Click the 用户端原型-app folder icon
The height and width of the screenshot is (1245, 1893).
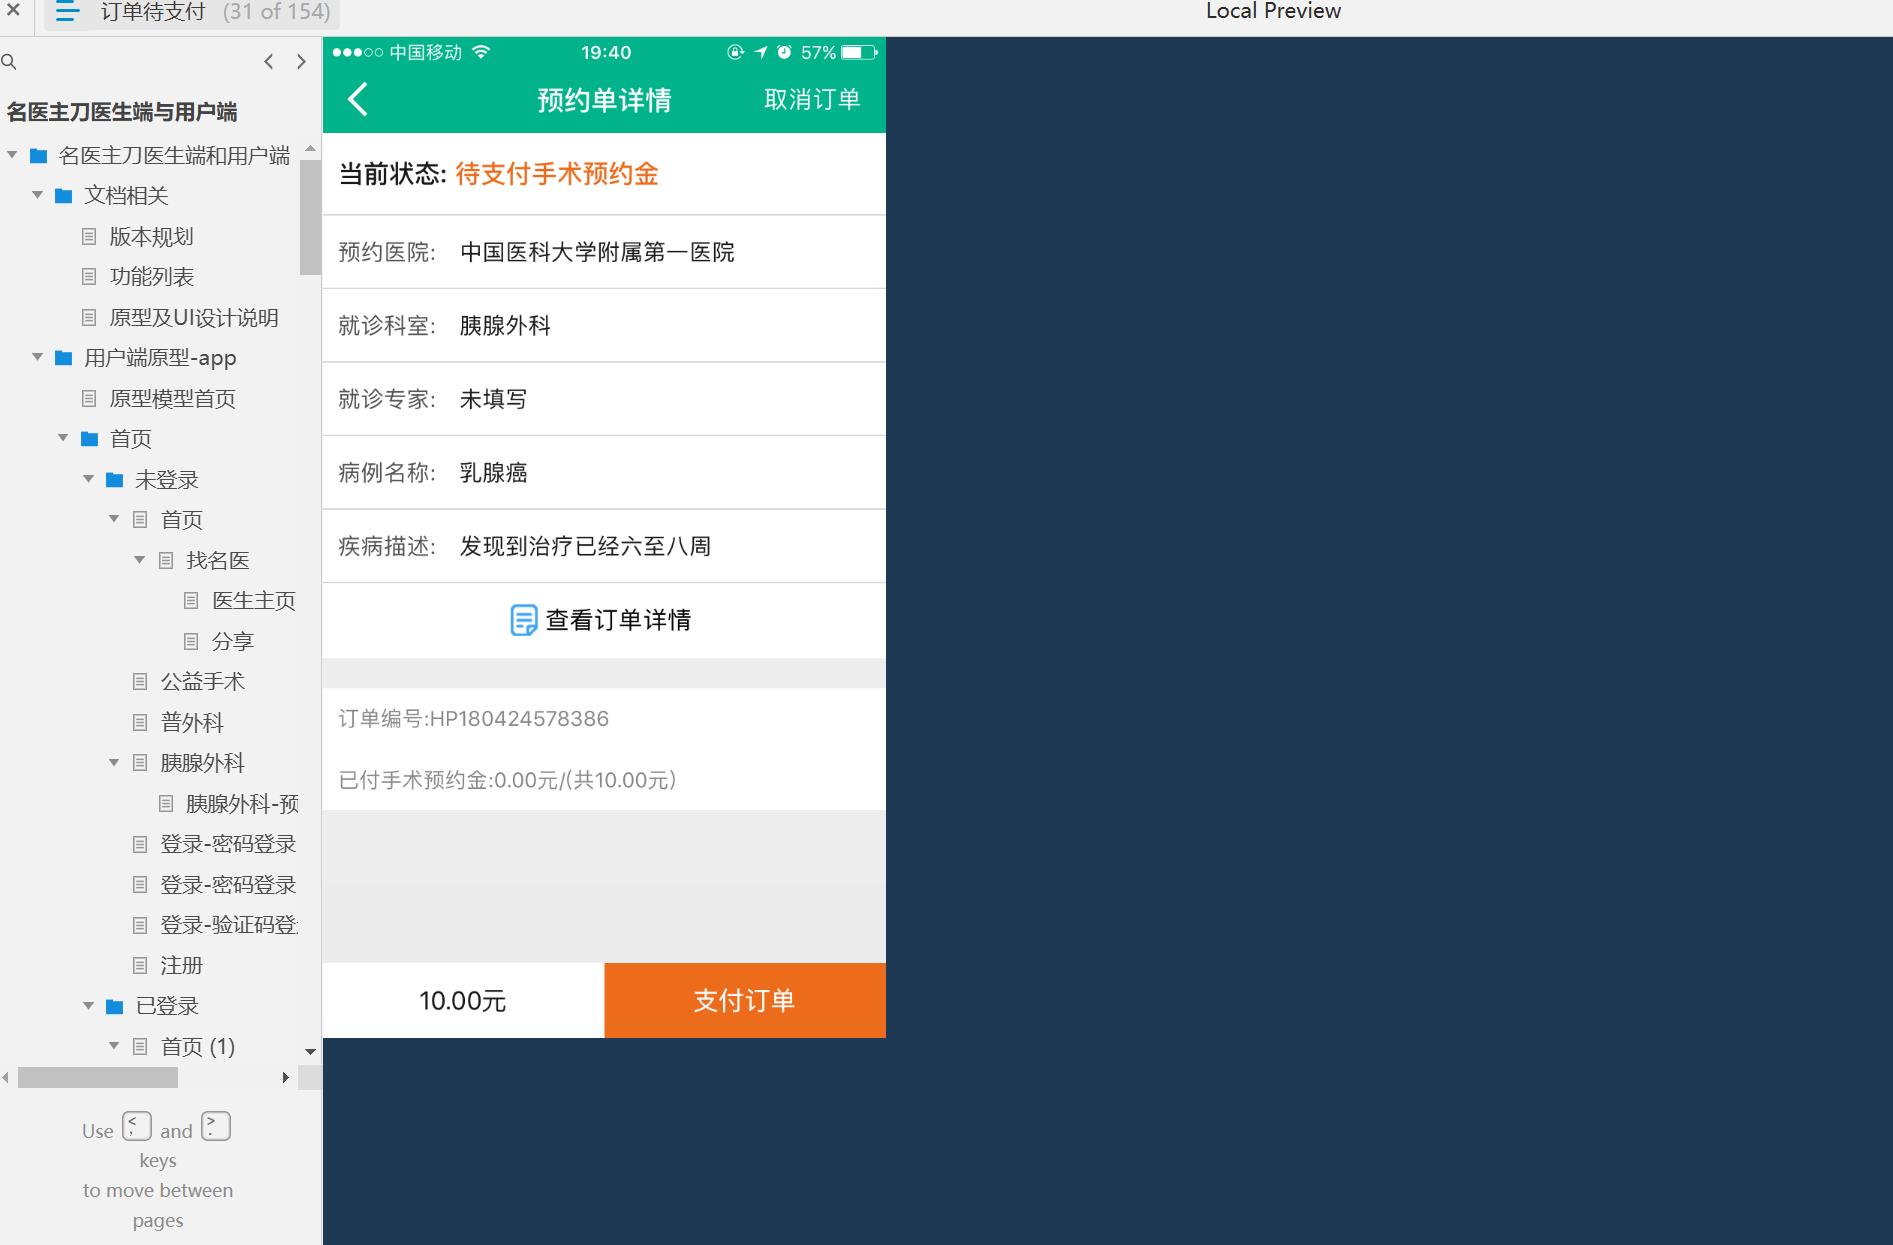tap(64, 358)
